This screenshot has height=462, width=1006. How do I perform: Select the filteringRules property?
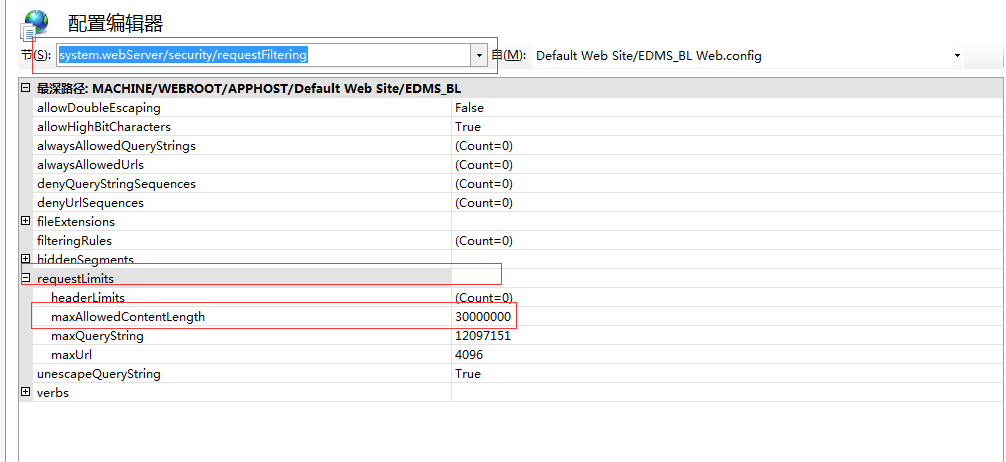pos(74,241)
